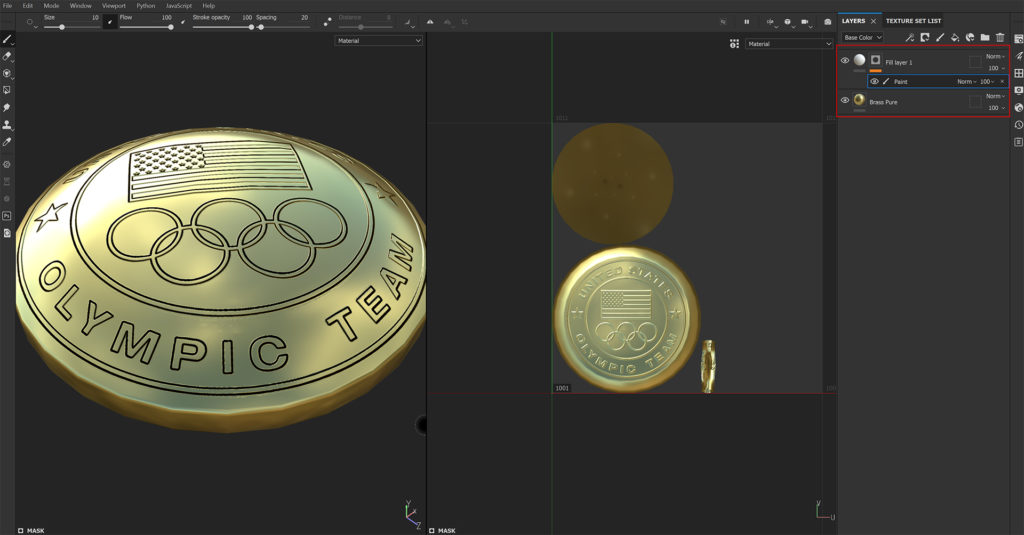Open the Help menu
Screen dimensions: 1024x535
tap(208, 5)
